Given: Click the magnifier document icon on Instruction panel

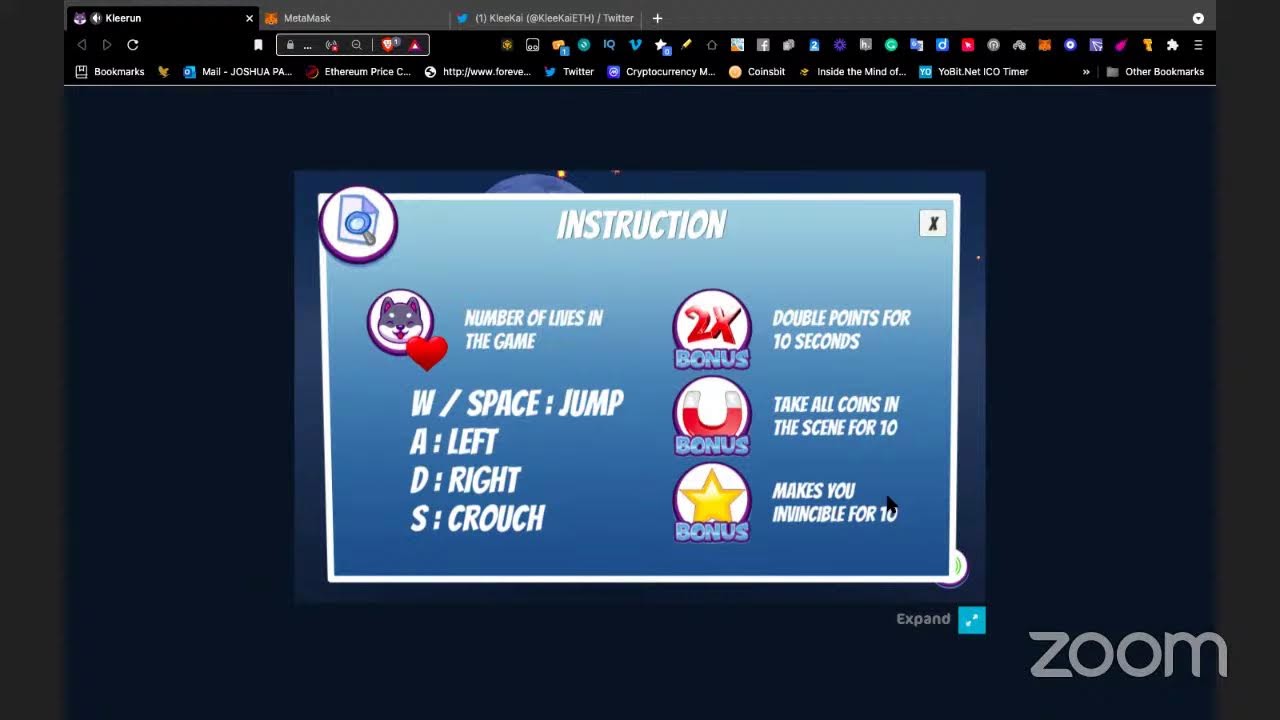Looking at the screenshot, I should (x=358, y=224).
